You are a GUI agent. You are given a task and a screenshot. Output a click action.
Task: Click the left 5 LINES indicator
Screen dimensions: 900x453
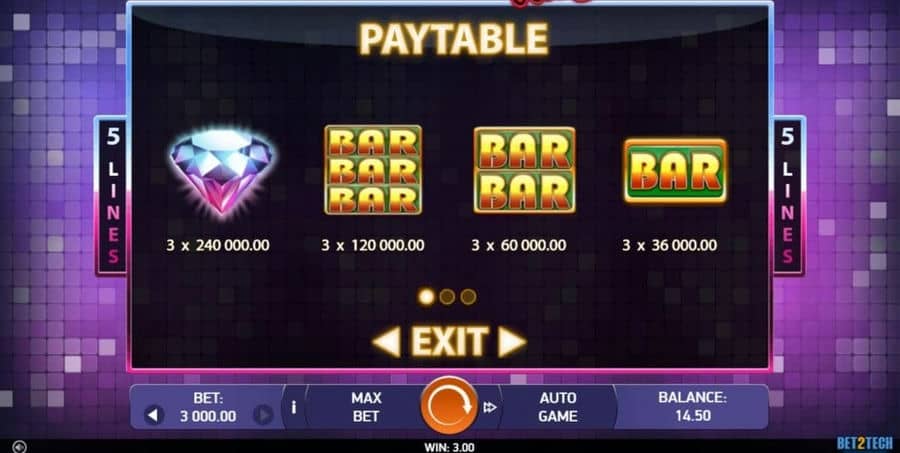tap(112, 195)
